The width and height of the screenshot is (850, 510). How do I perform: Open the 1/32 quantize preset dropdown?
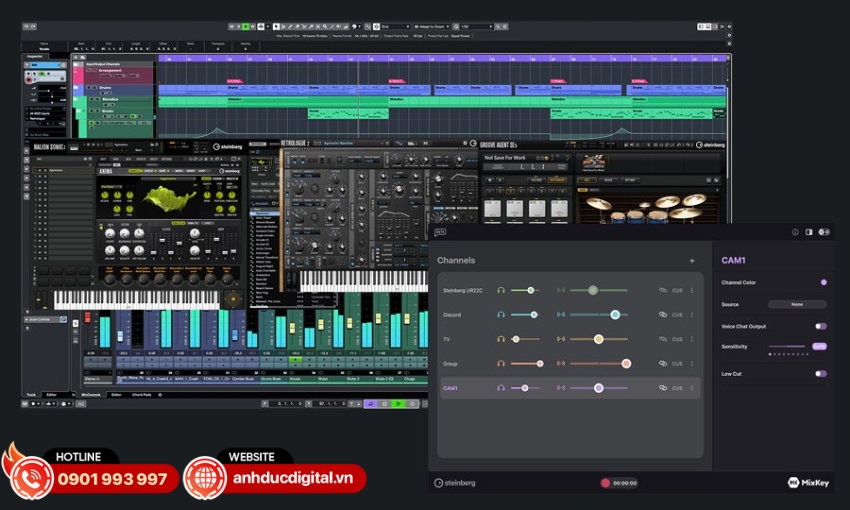click(476, 26)
